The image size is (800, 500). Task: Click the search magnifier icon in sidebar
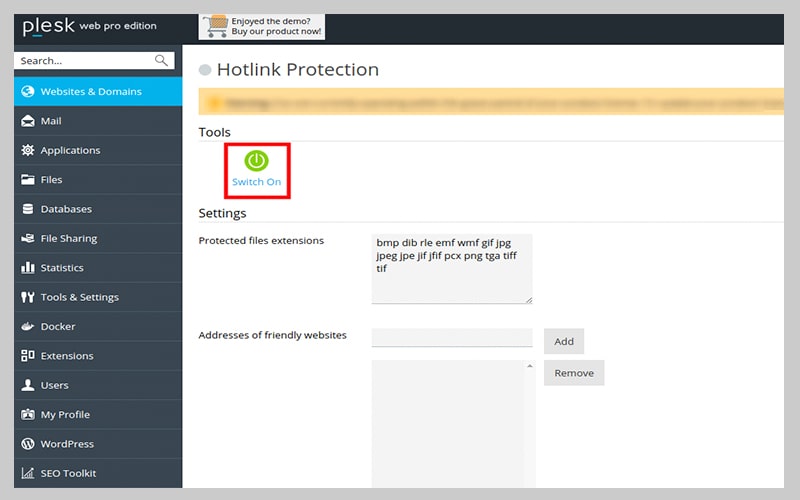pos(162,61)
